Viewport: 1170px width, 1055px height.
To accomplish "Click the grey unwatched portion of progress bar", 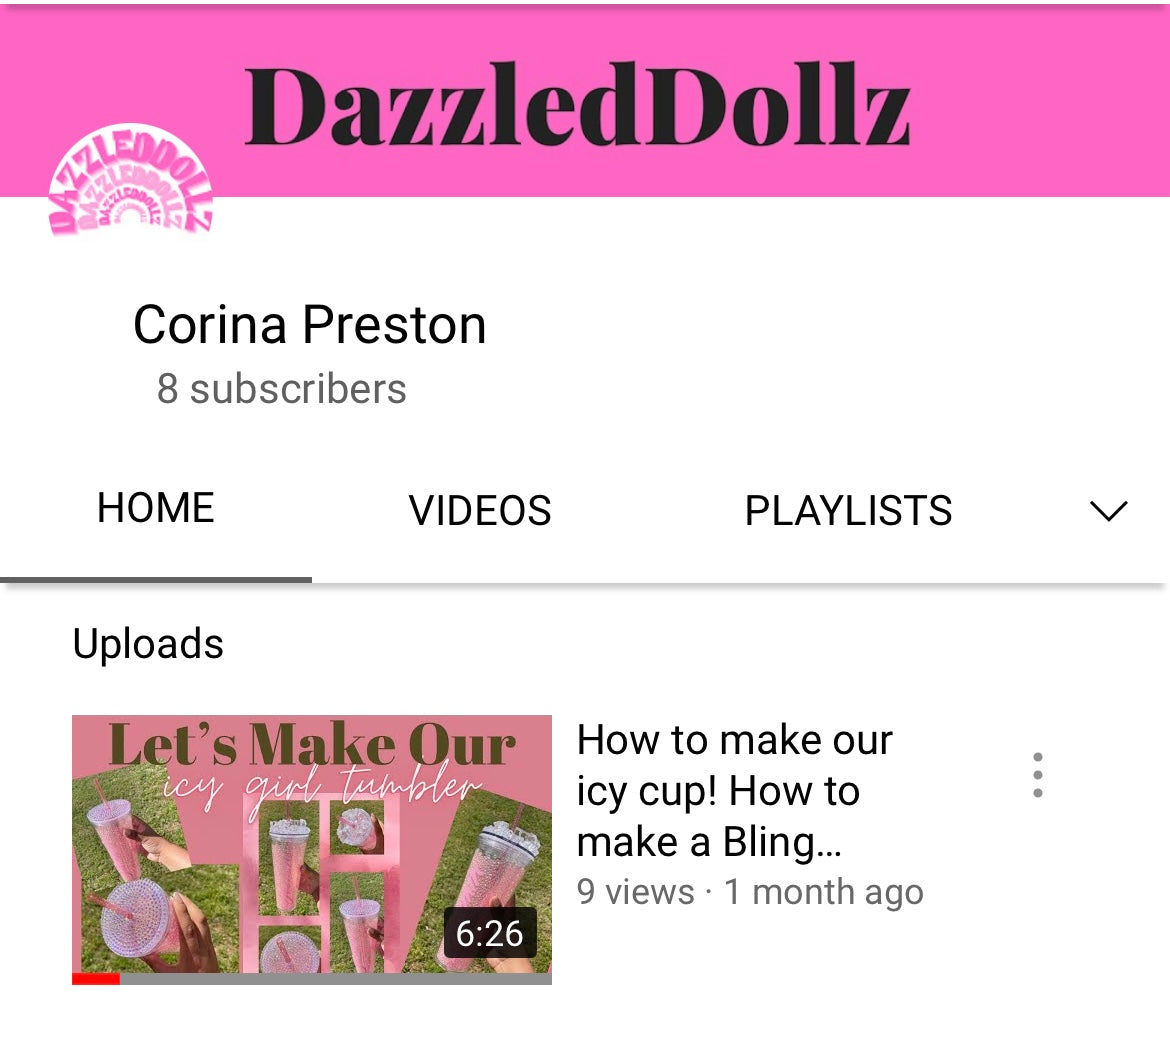I will click(336, 979).
